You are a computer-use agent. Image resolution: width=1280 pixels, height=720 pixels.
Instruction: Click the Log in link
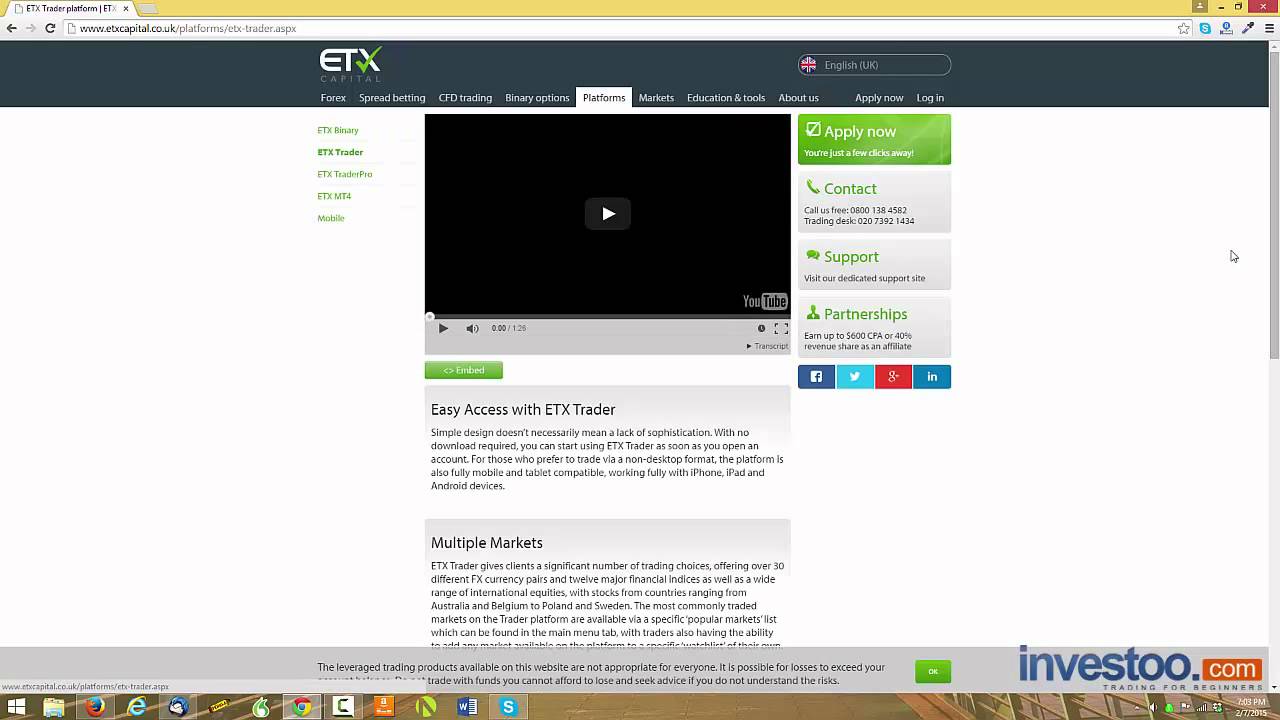(x=930, y=98)
